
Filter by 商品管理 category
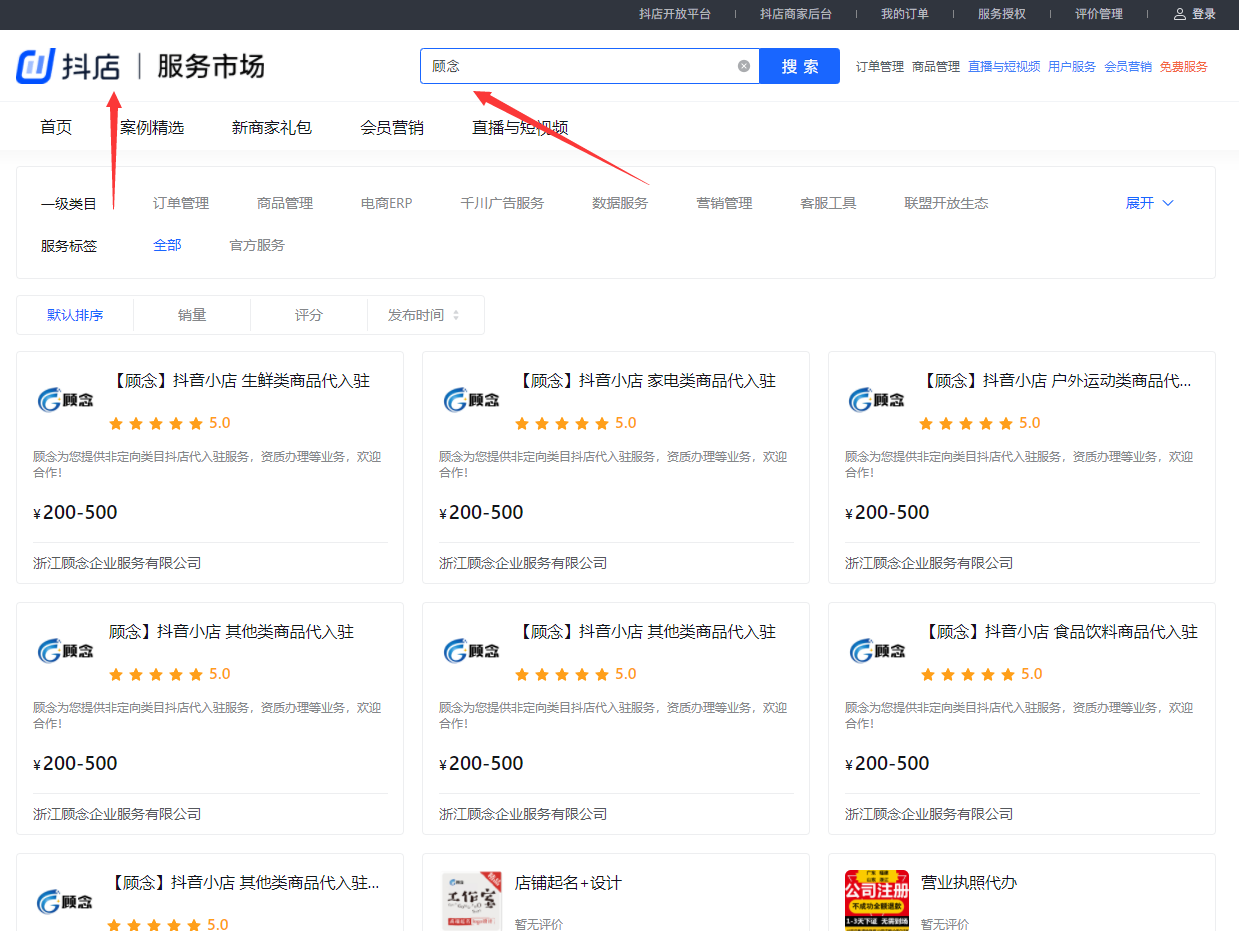[x=285, y=203]
